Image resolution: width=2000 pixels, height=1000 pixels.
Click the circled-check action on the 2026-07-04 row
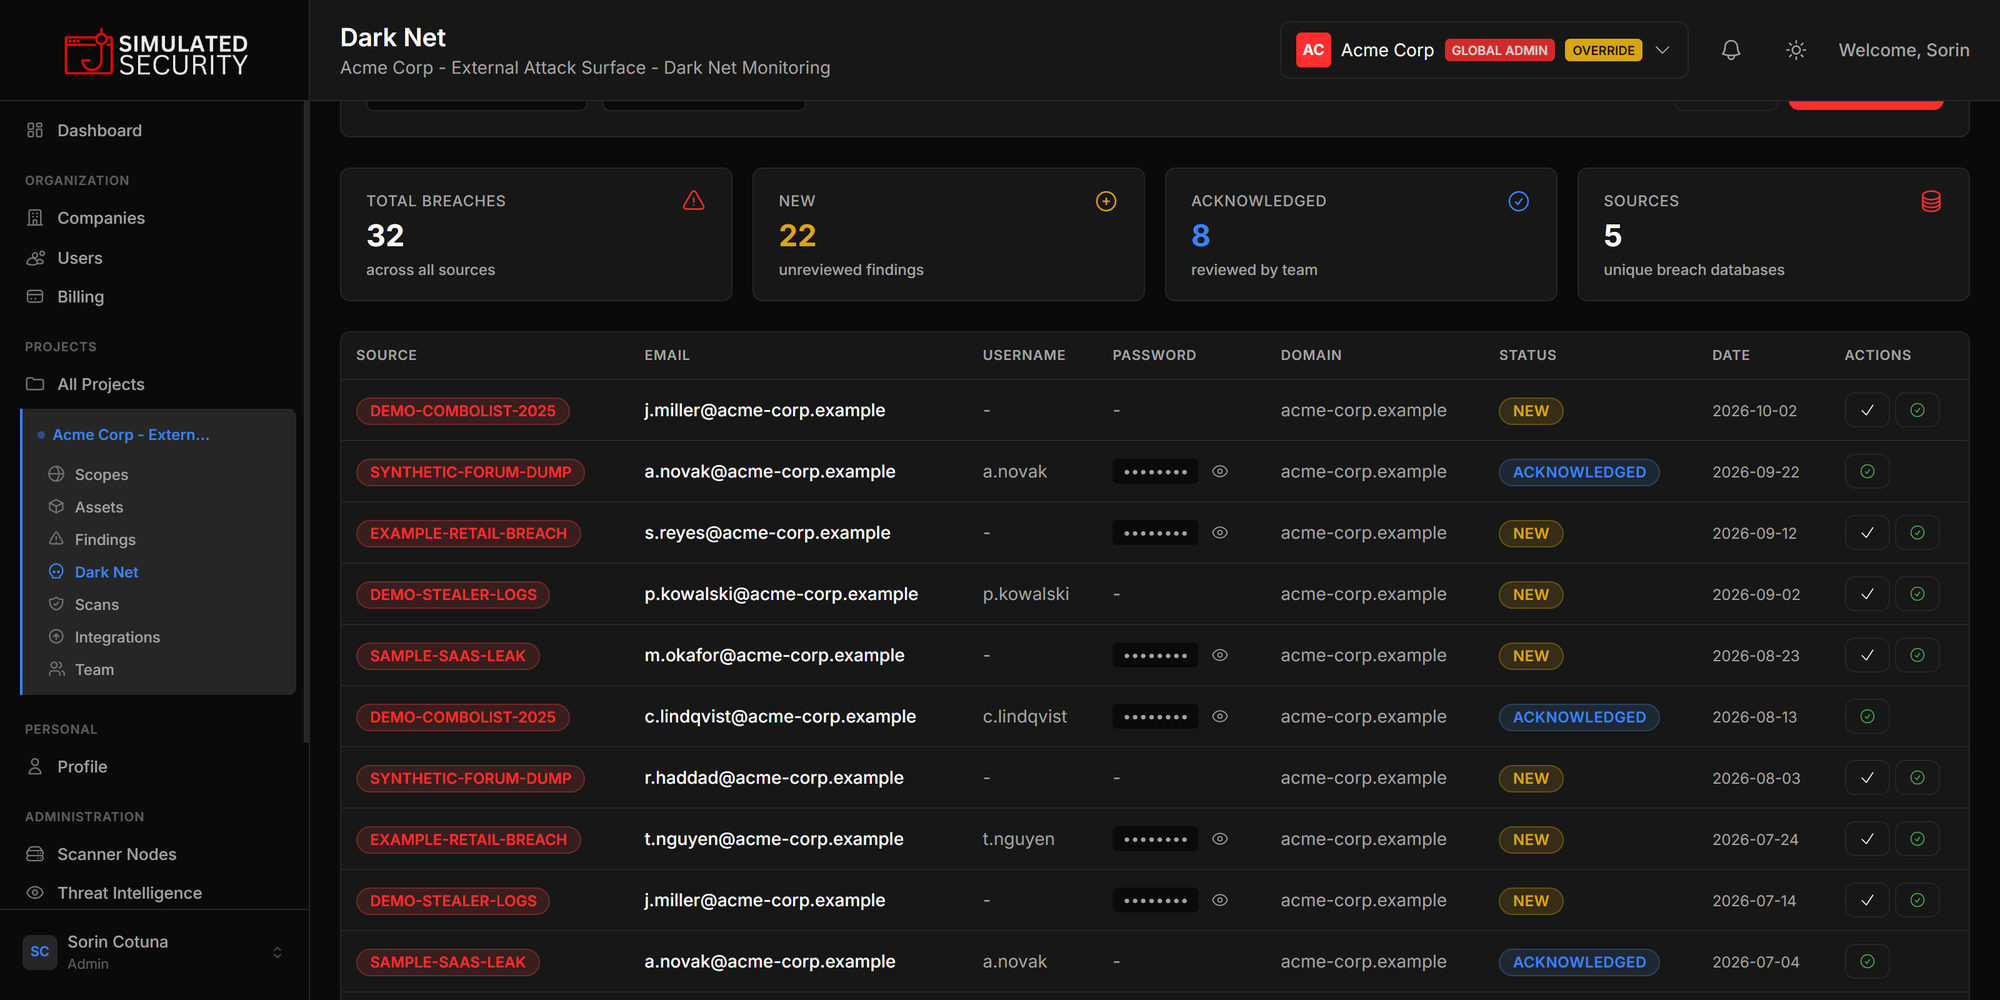click(1867, 961)
